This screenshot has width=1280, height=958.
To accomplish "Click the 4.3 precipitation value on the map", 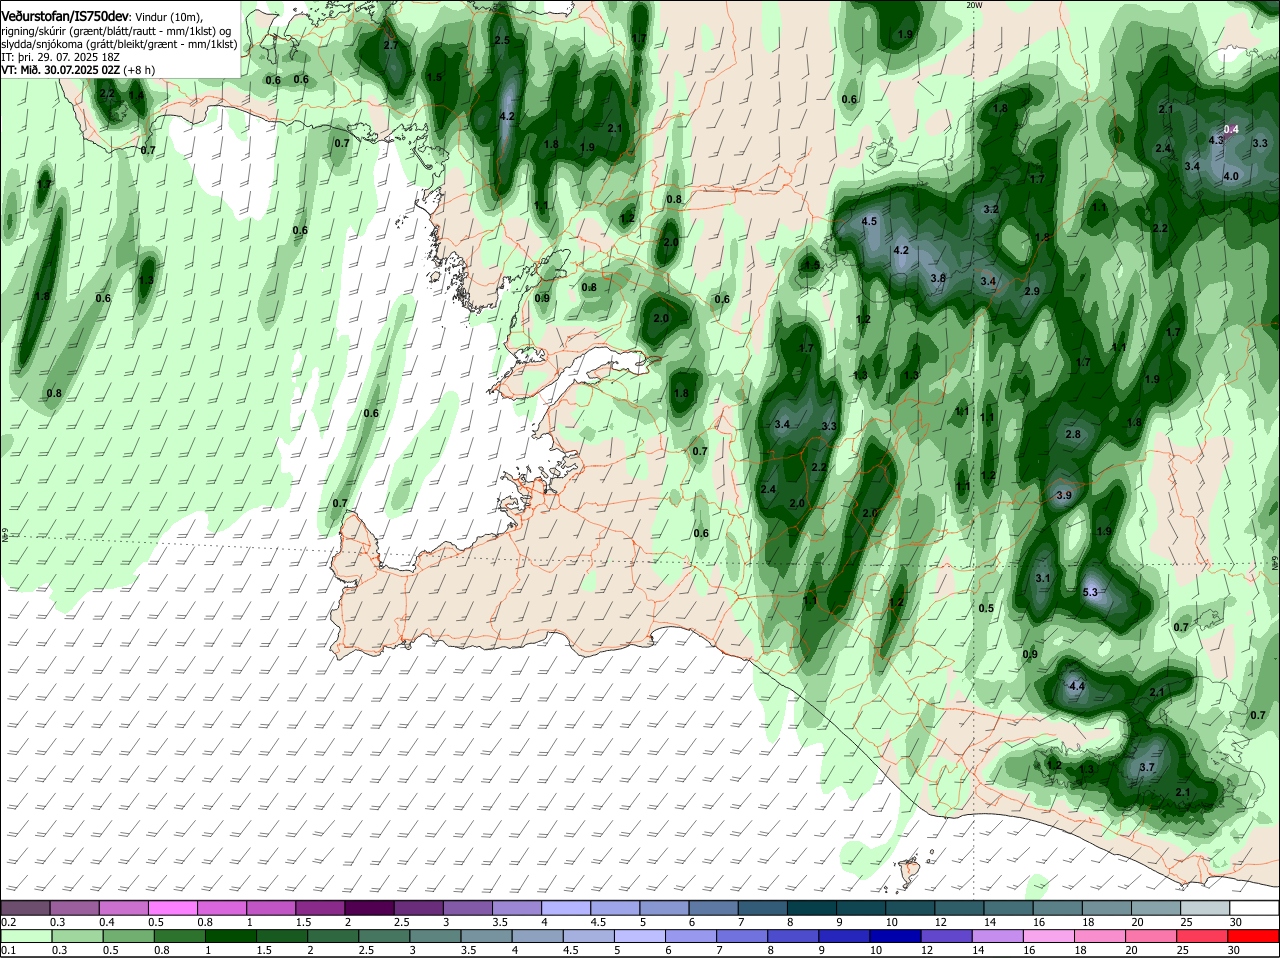I will click(1216, 140).
